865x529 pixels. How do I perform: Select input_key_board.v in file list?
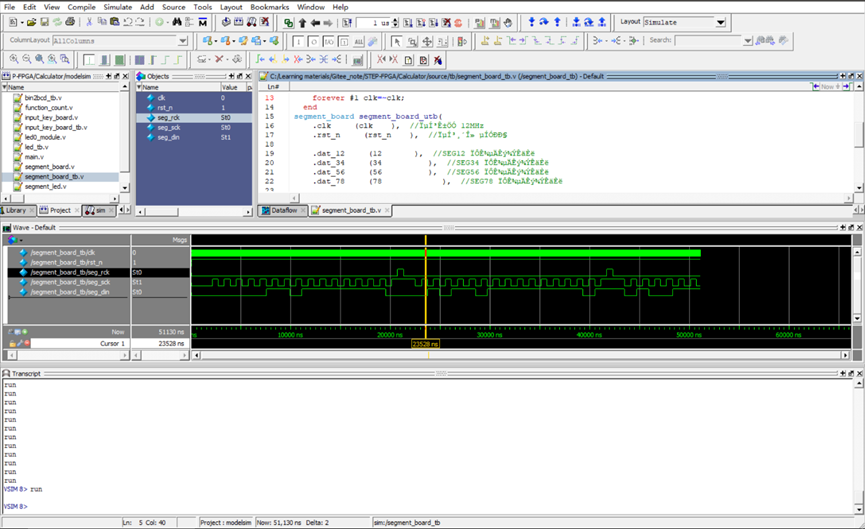[51, 117]
